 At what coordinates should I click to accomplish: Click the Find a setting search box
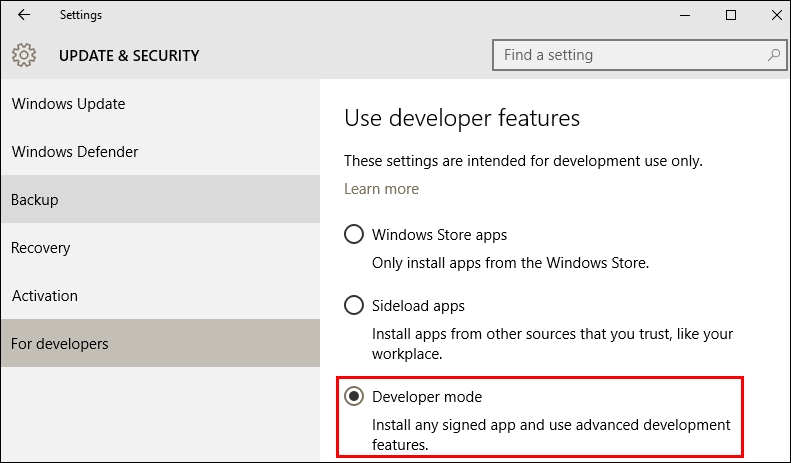point(630,55)
